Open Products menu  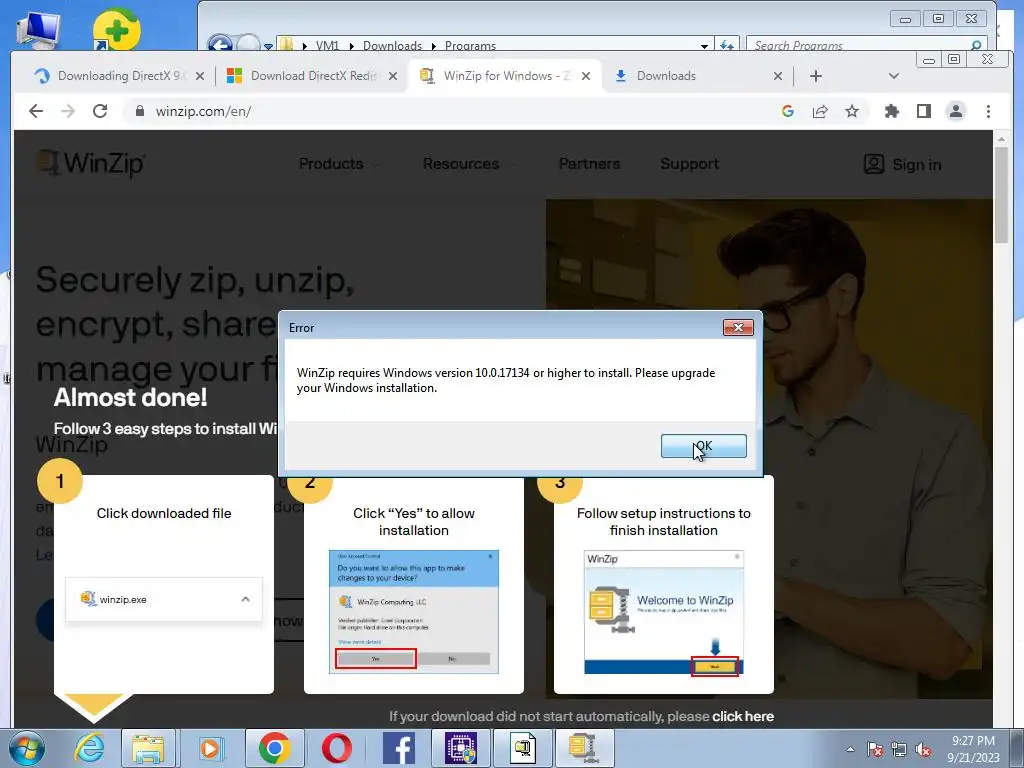click(337, 164)
